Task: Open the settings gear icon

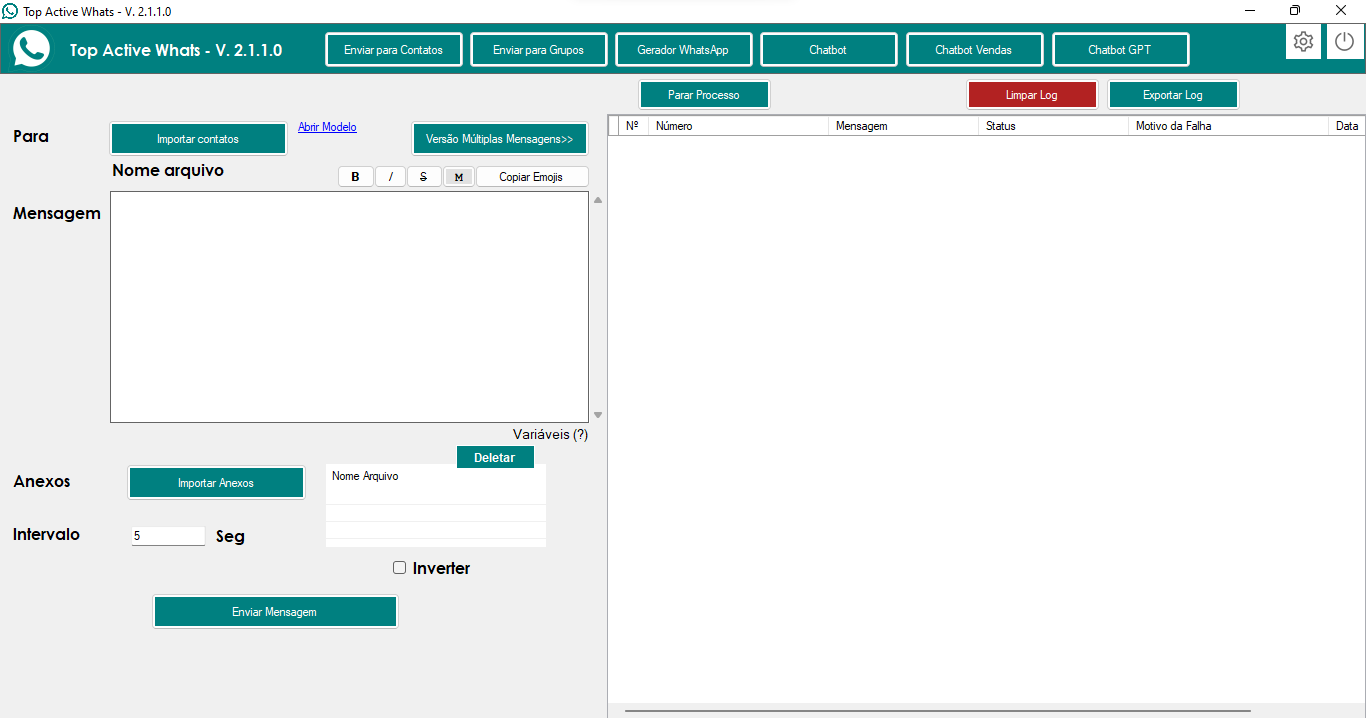Action: click(1303, 42)
